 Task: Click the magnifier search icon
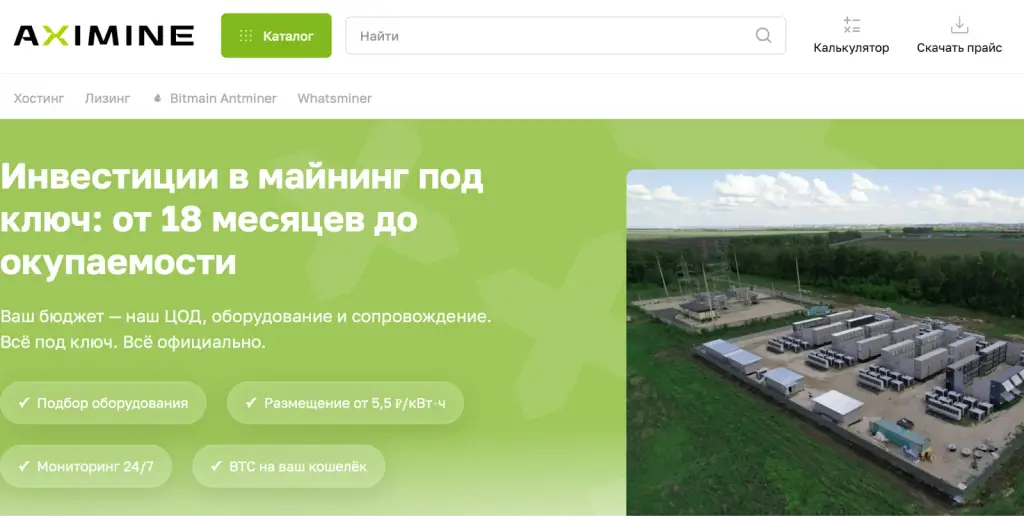[x=763, y=35]
